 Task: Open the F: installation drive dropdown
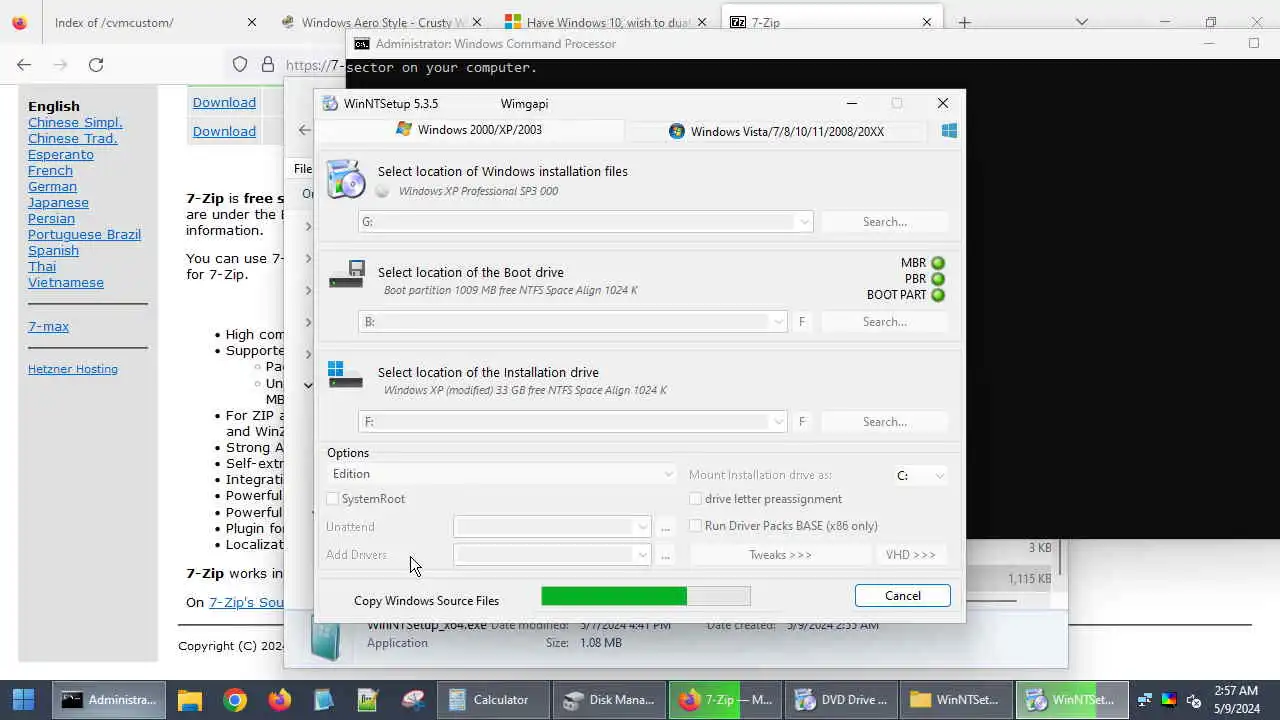[778, 422]
